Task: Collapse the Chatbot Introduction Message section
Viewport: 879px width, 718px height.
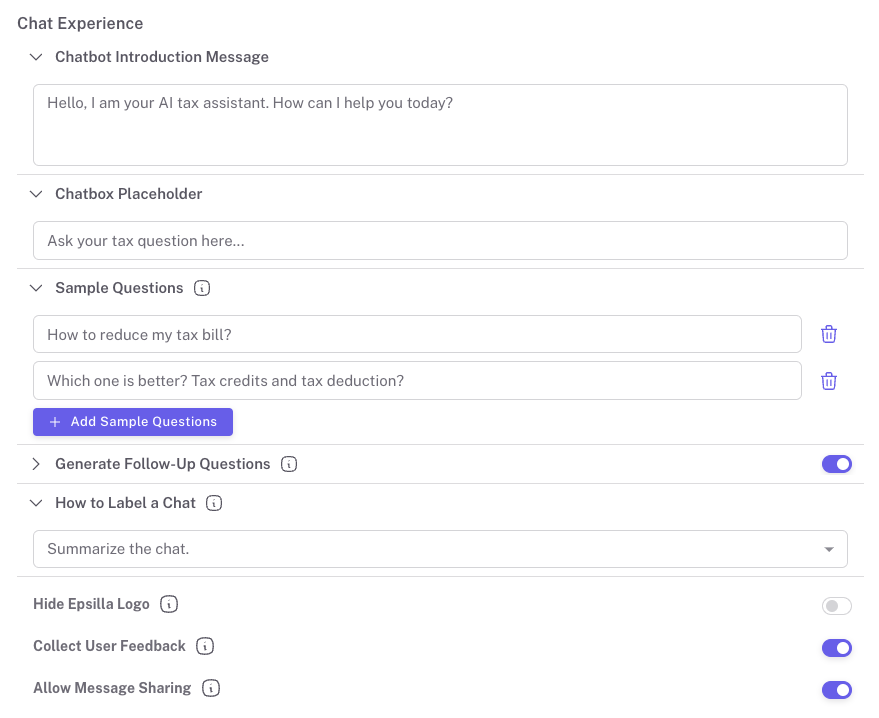Action: coord(37,57)
